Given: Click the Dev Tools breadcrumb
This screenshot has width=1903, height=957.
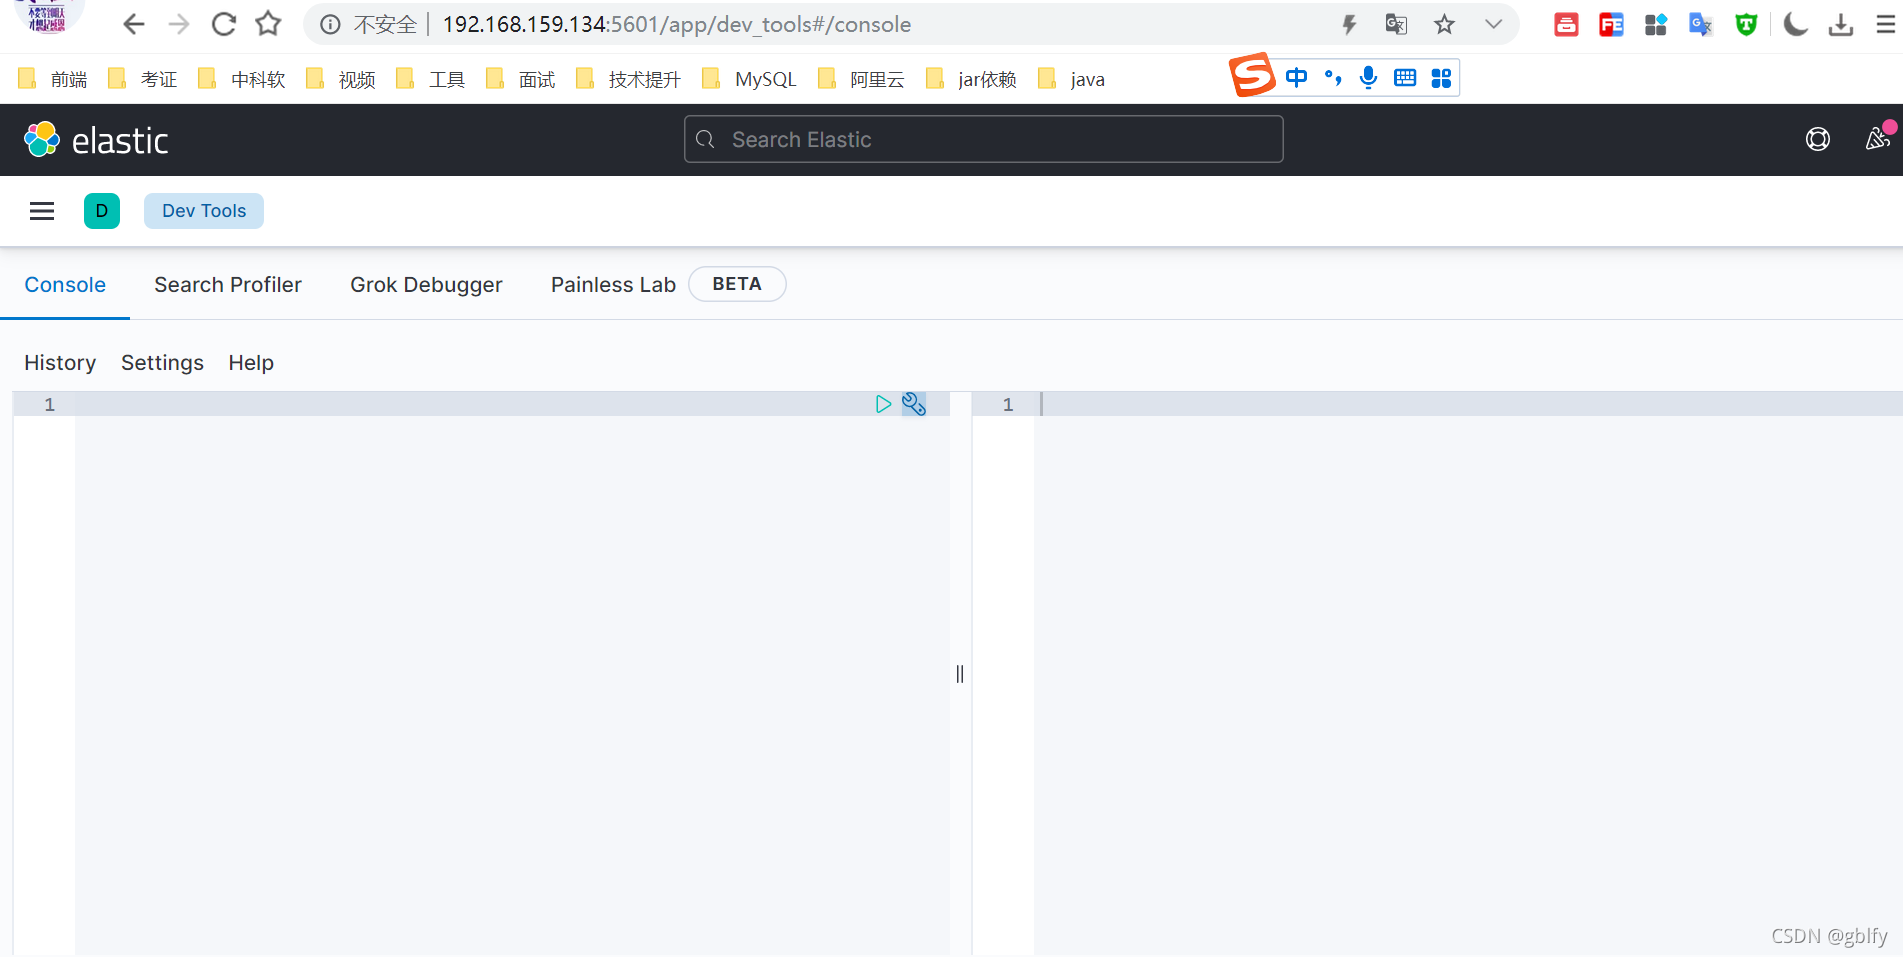Looking at the screenshot, I should click(x=204, y=211).
